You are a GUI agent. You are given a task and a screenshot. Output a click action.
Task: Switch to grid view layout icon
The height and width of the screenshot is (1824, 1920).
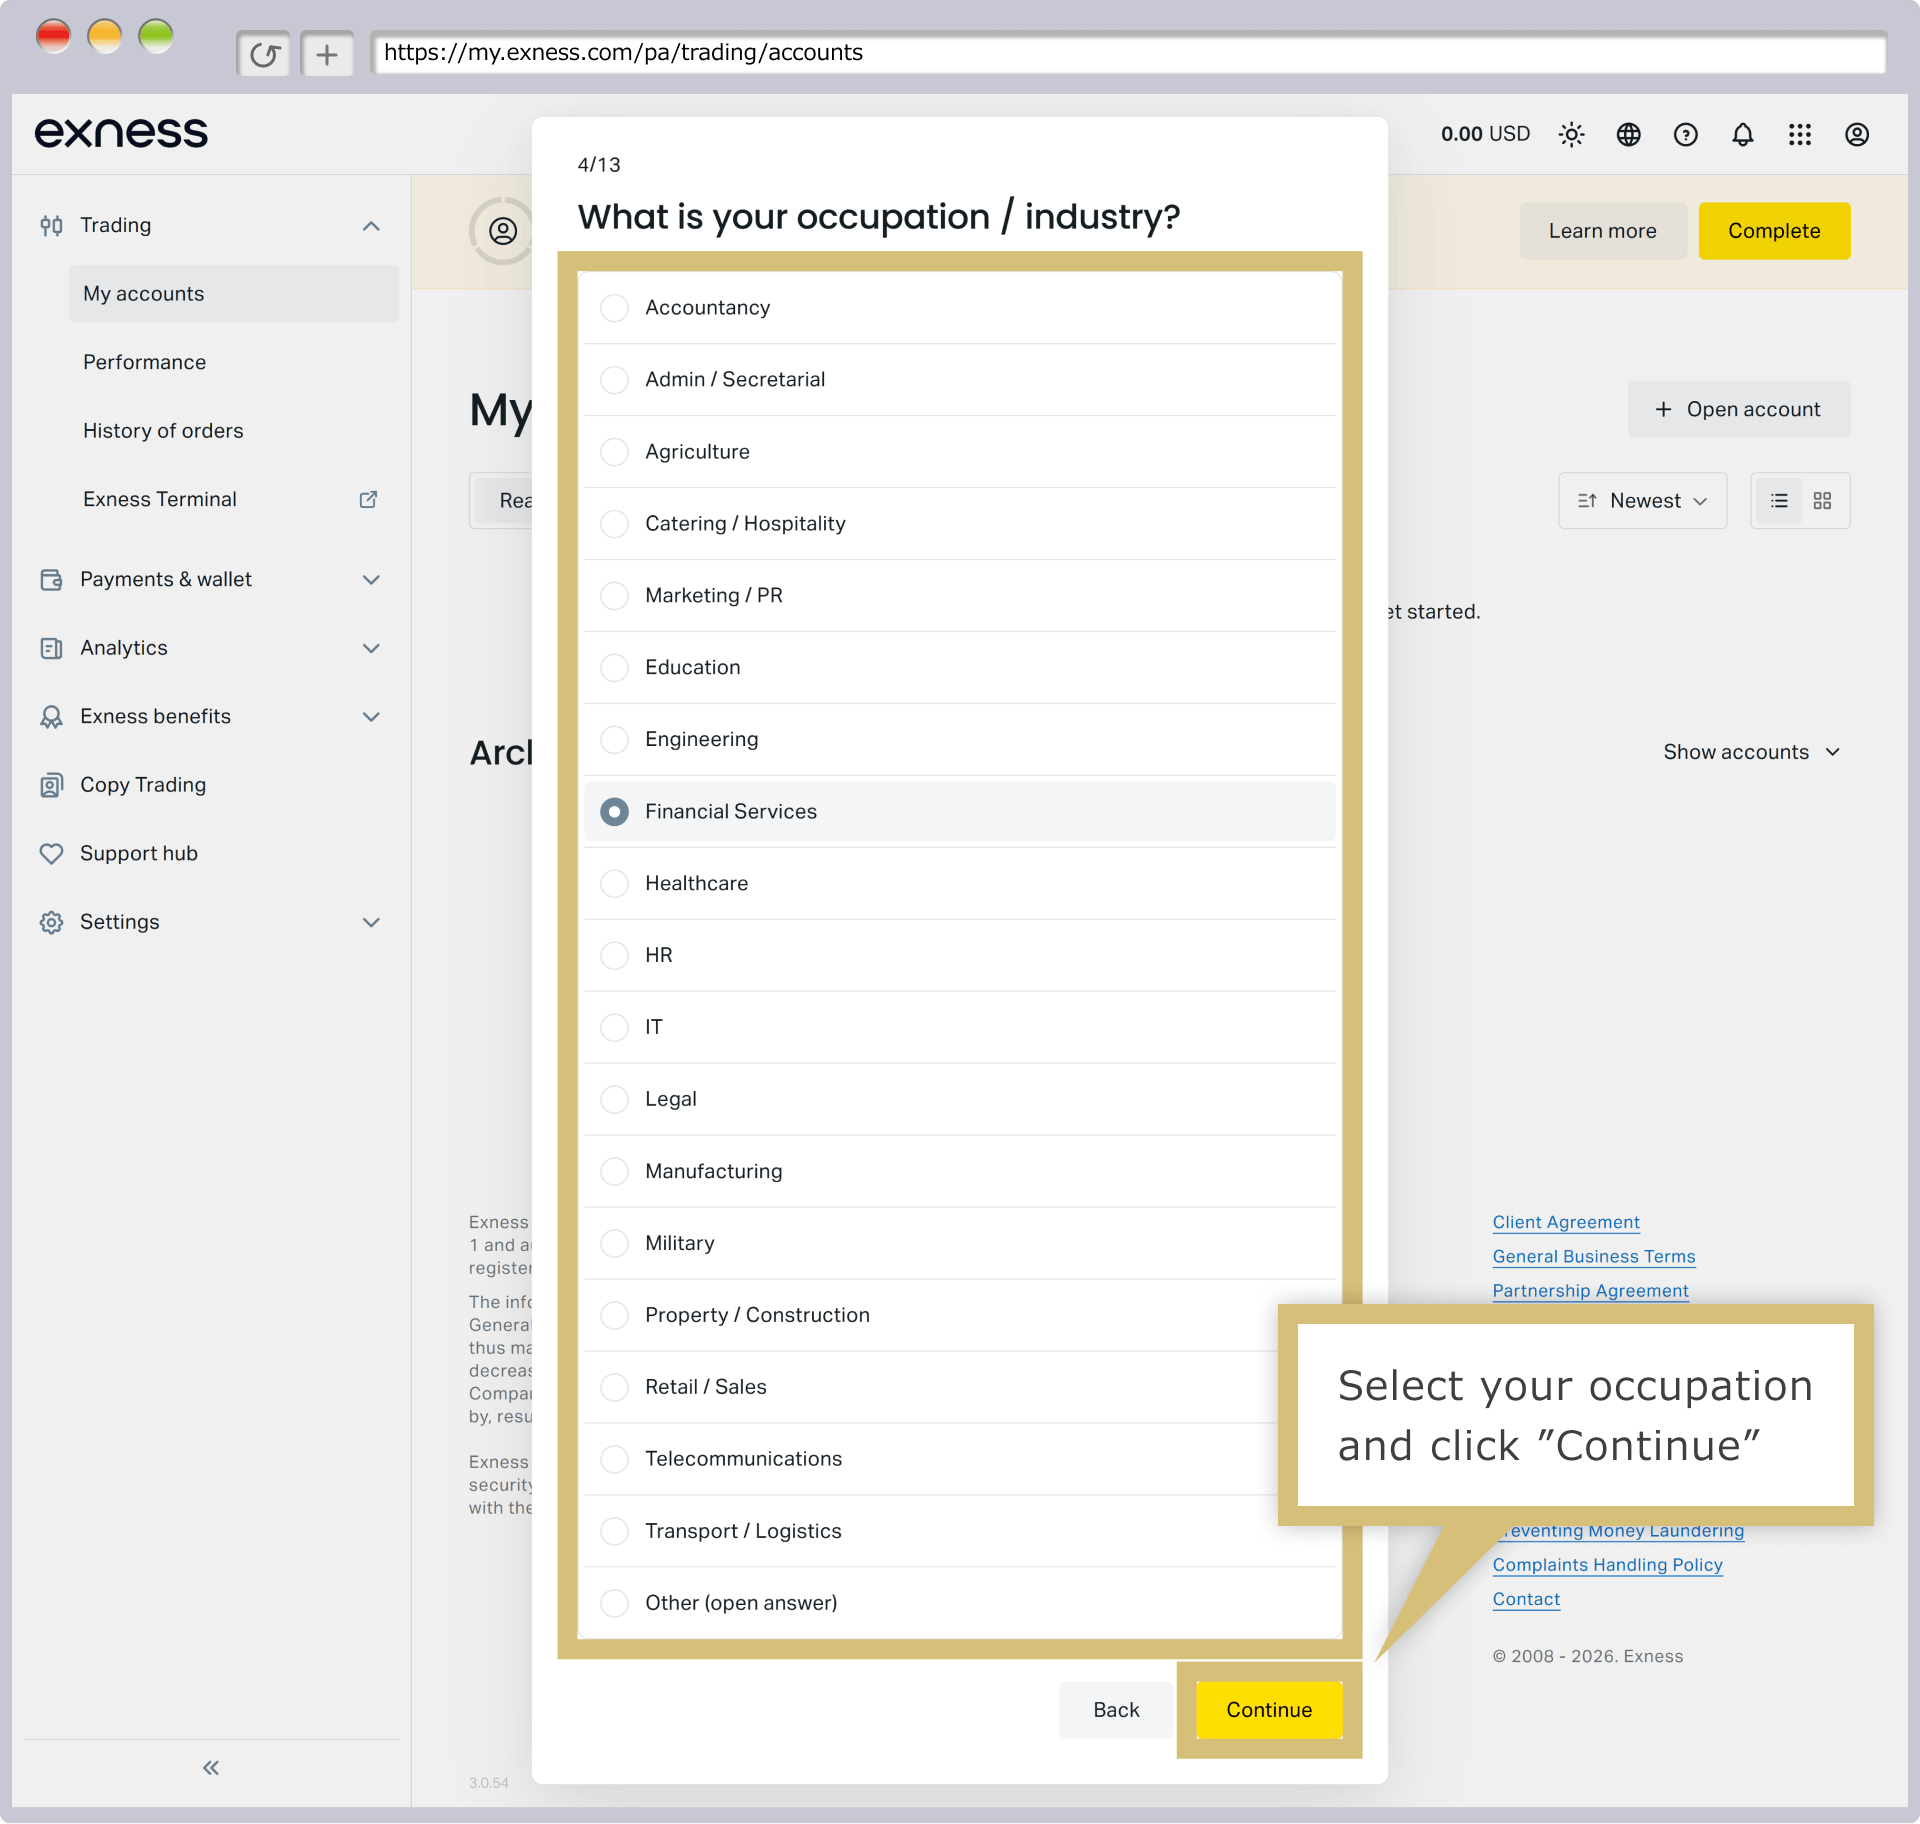click(1822, 500)
